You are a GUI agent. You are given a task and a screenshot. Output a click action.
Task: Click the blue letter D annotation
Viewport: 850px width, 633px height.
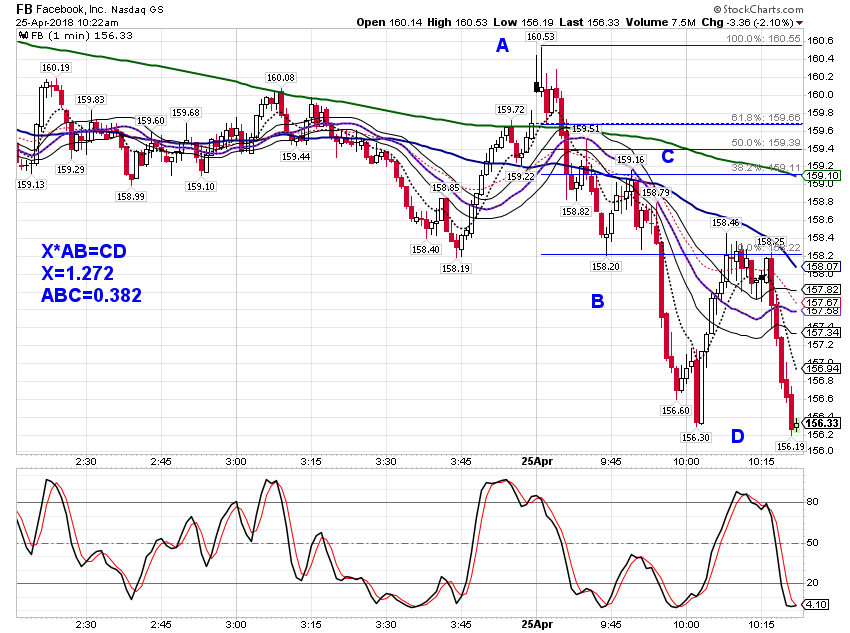tap(738, 436)
